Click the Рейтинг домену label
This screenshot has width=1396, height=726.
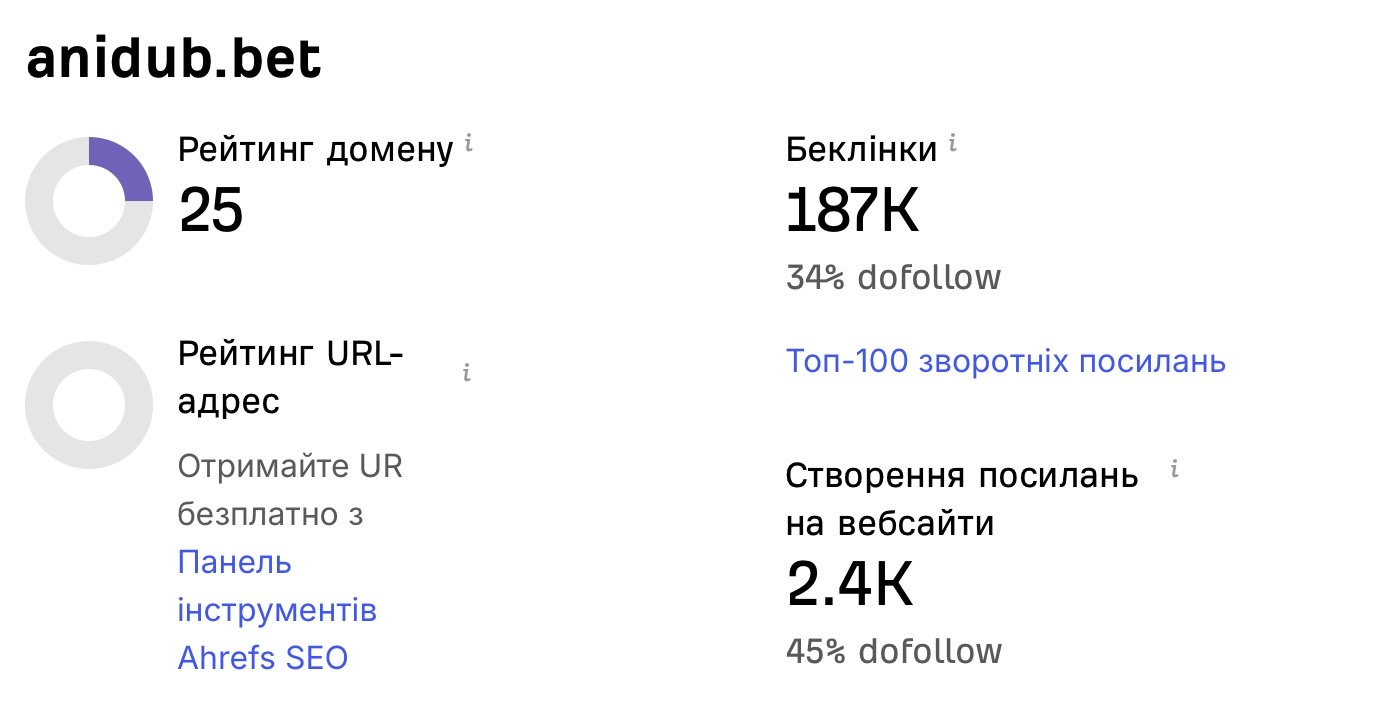[x=316, y=150]
